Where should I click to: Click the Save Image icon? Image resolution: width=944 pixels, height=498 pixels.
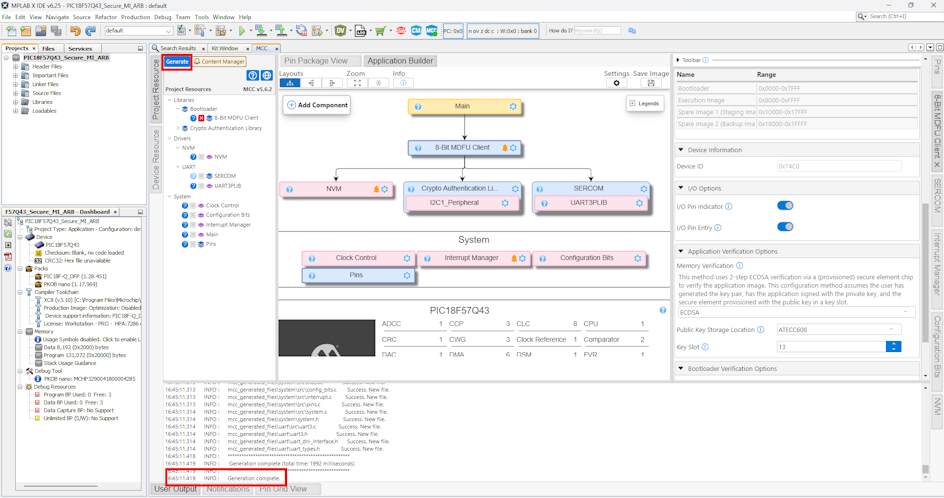pos(651,83)
